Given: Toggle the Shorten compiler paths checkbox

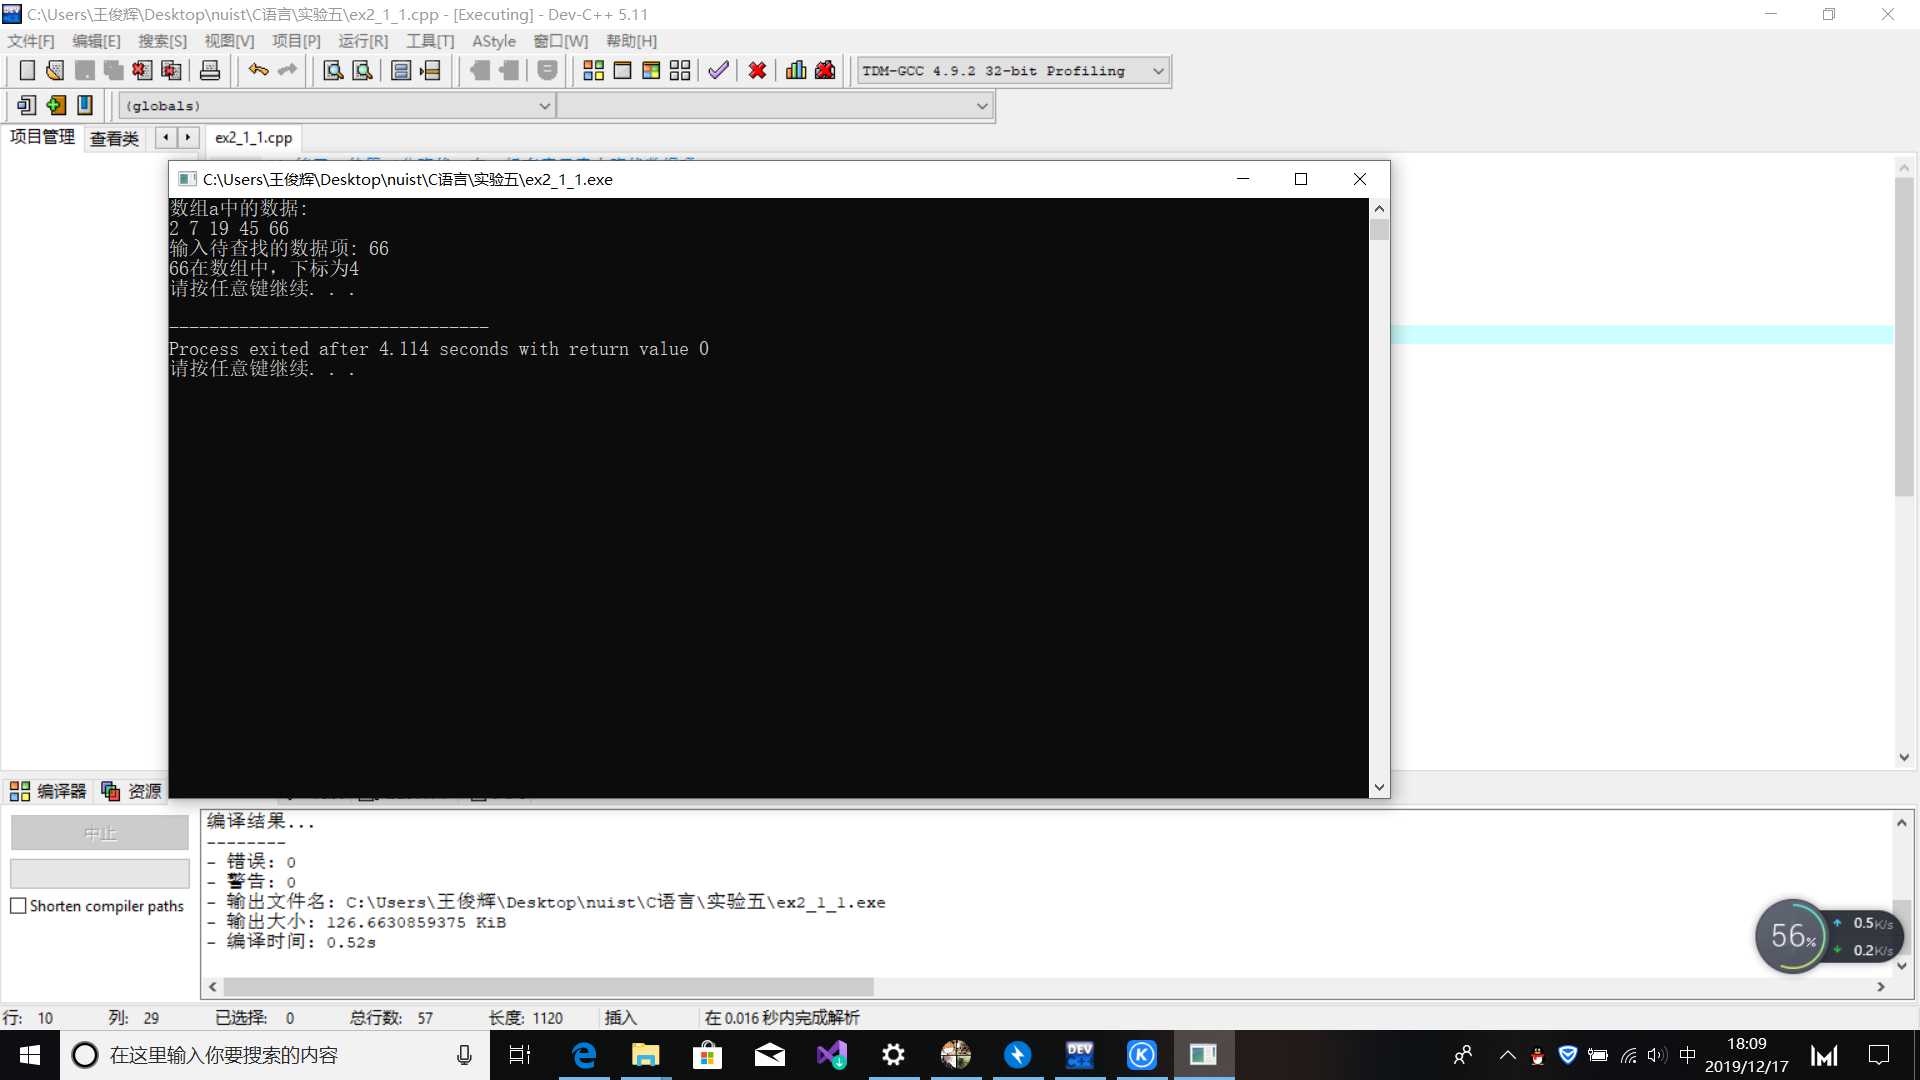Looking at the screenshot, I should [18, 906].
